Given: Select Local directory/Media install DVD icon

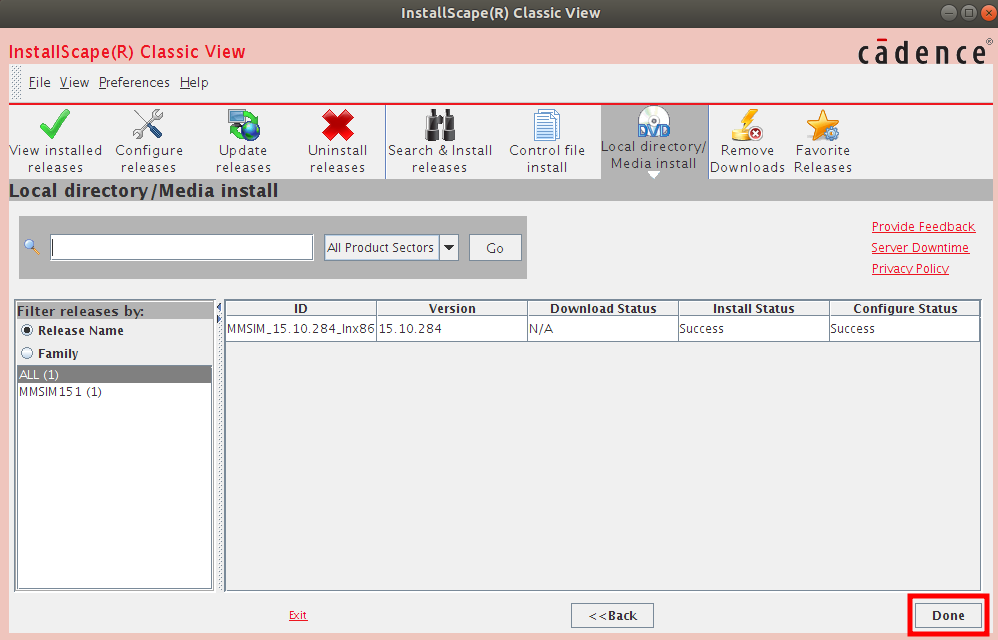Looking at the screenshot, I should [x=654, y=140].
